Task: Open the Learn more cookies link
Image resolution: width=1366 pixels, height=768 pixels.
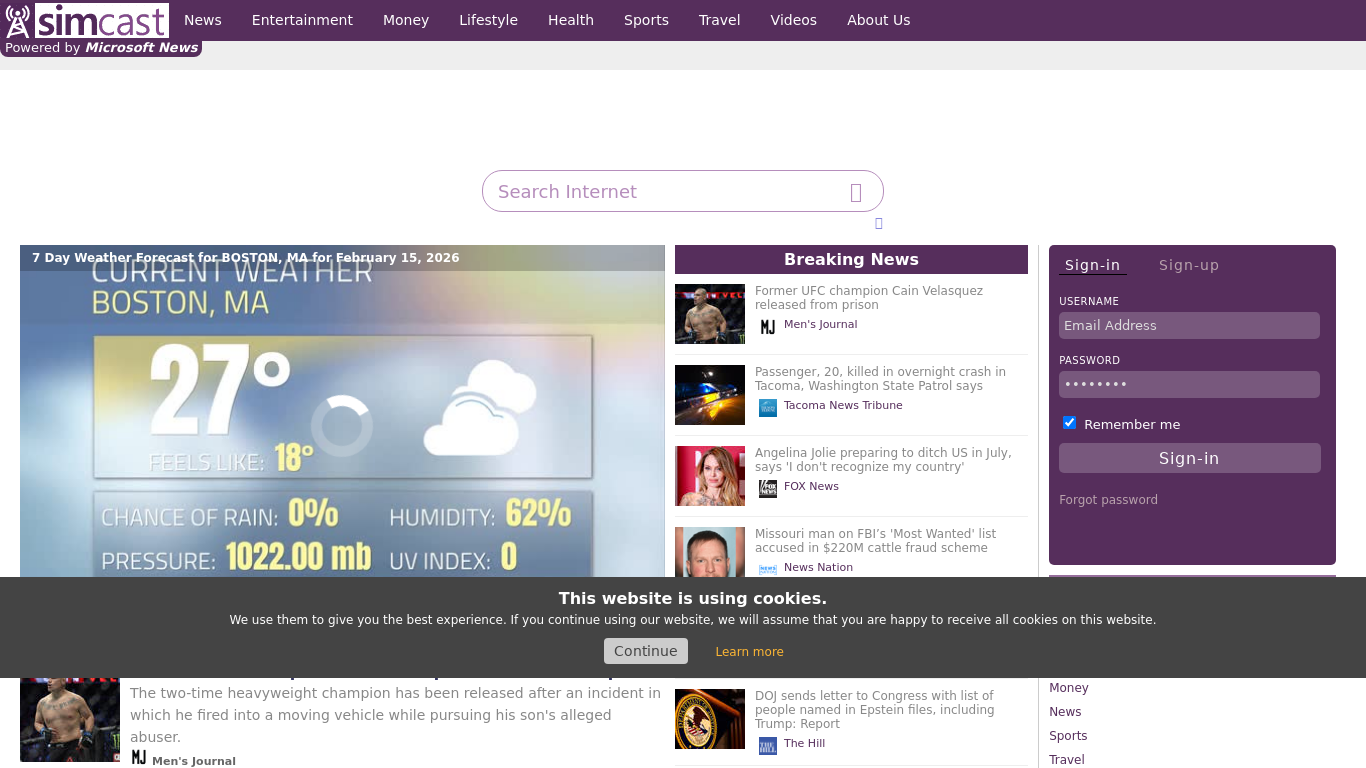Action: click(x=749, y=652)
